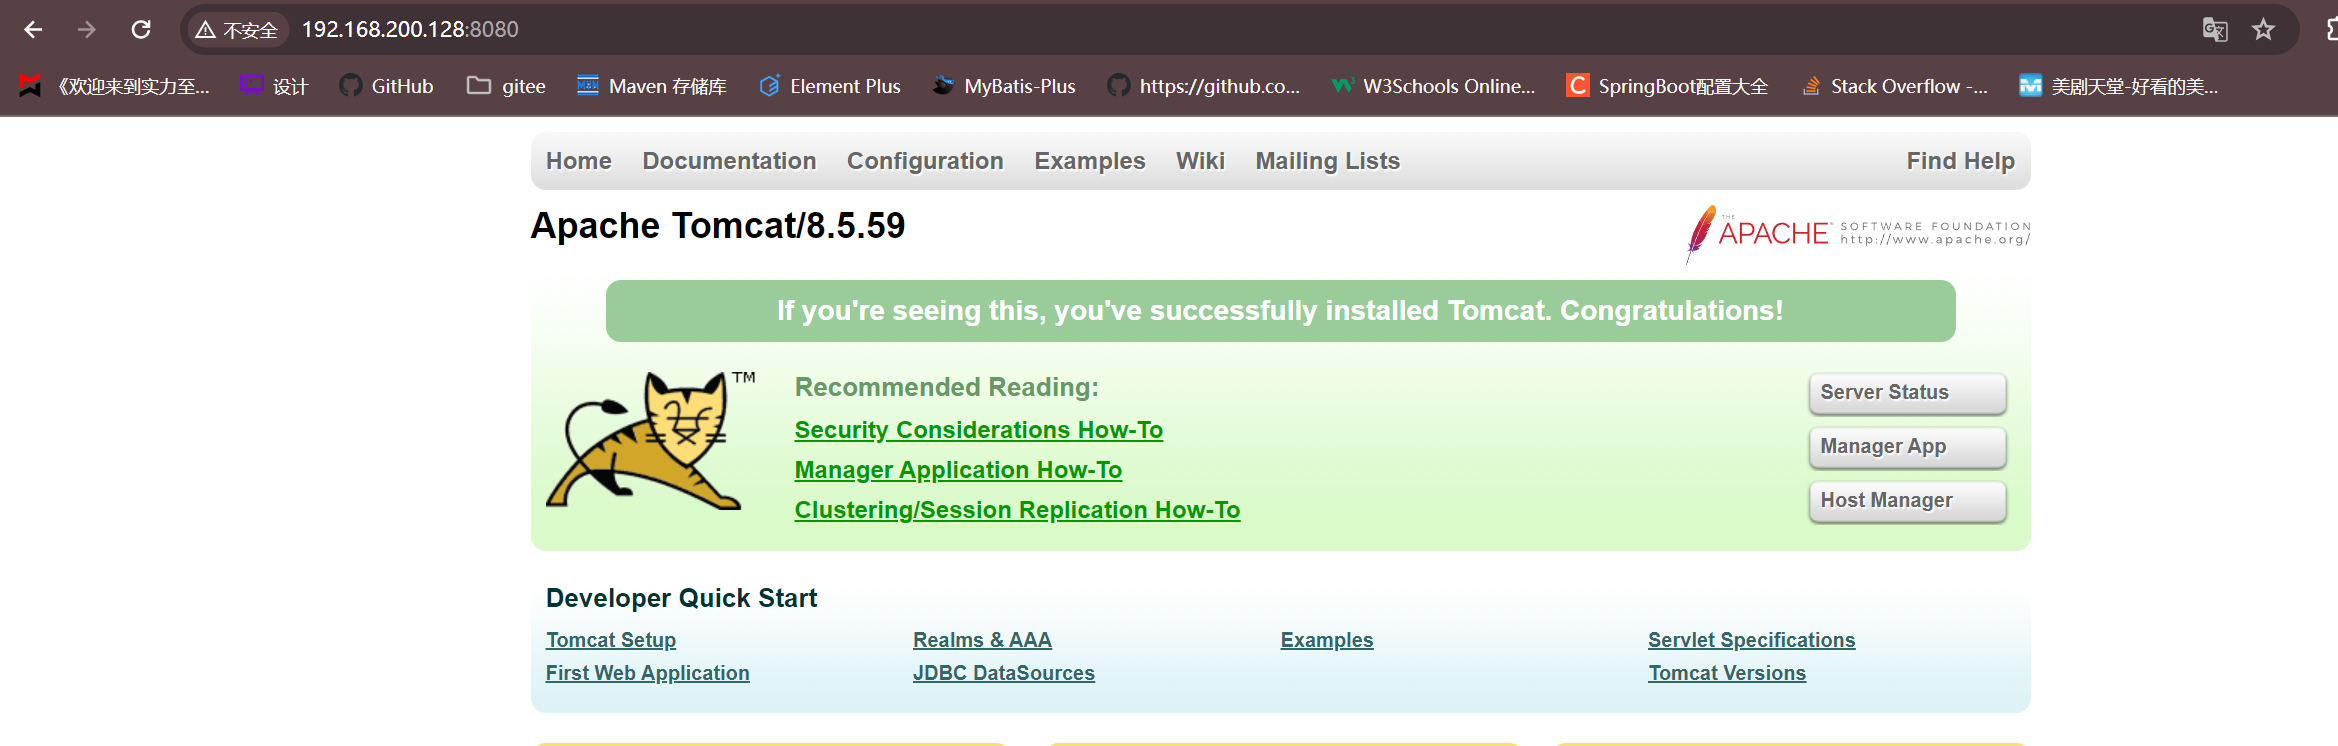
Task: Open Wiki in Tomcat navigation
Action: coord(1200,161)
